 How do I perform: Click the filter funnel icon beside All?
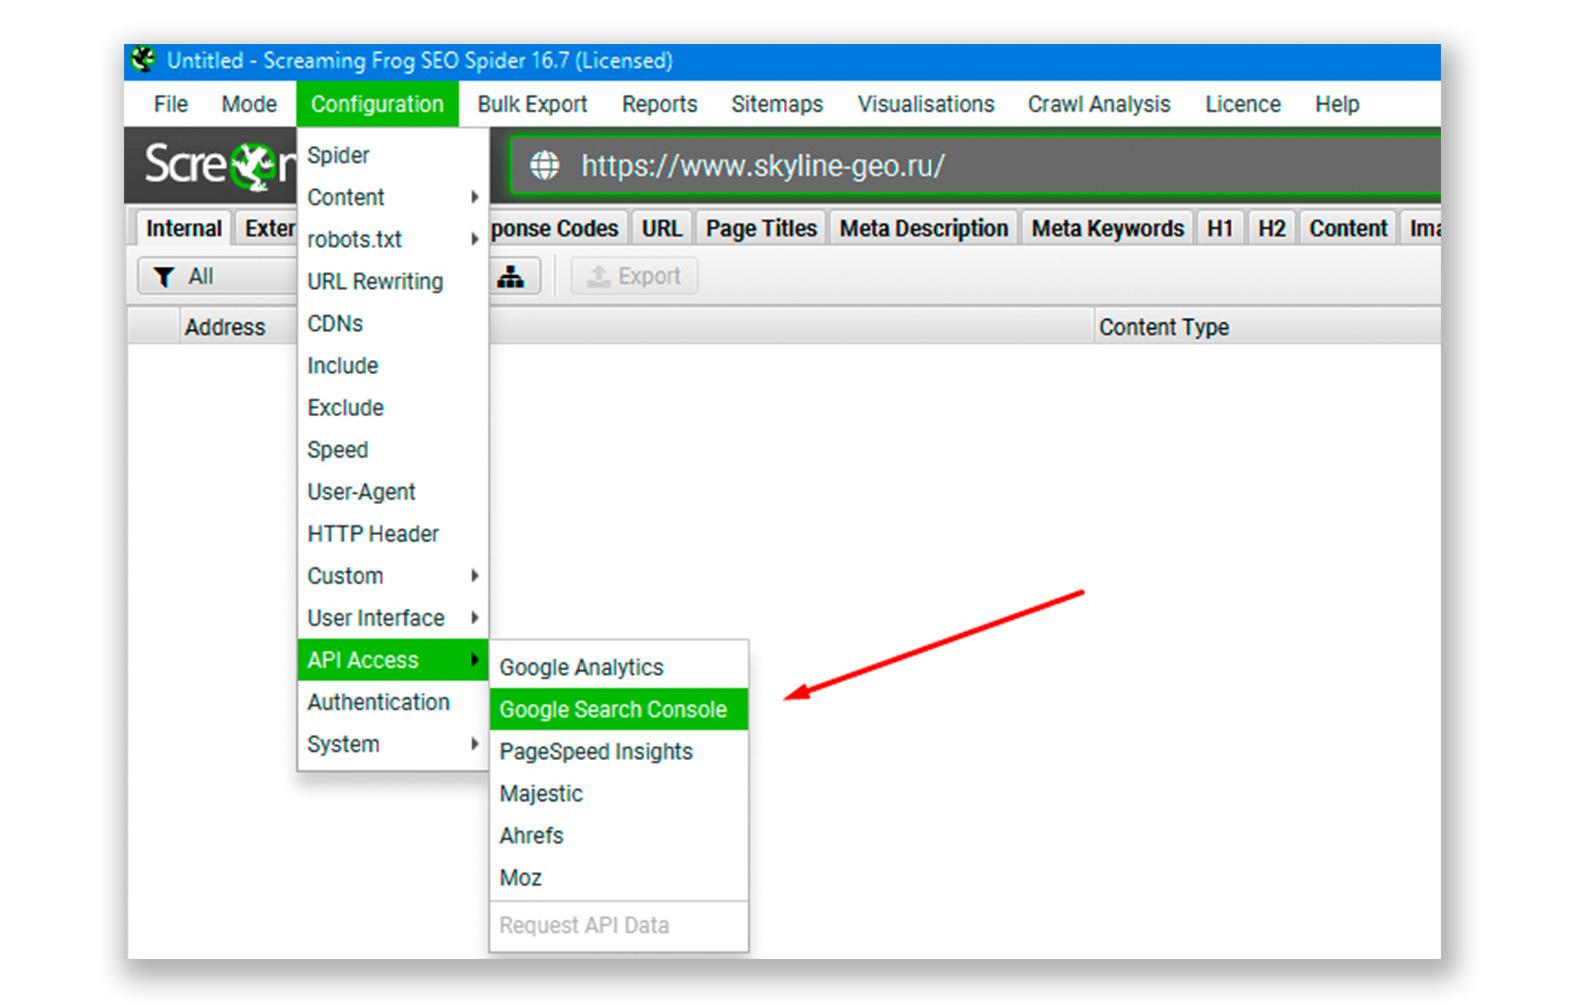(x=164, y=277)
